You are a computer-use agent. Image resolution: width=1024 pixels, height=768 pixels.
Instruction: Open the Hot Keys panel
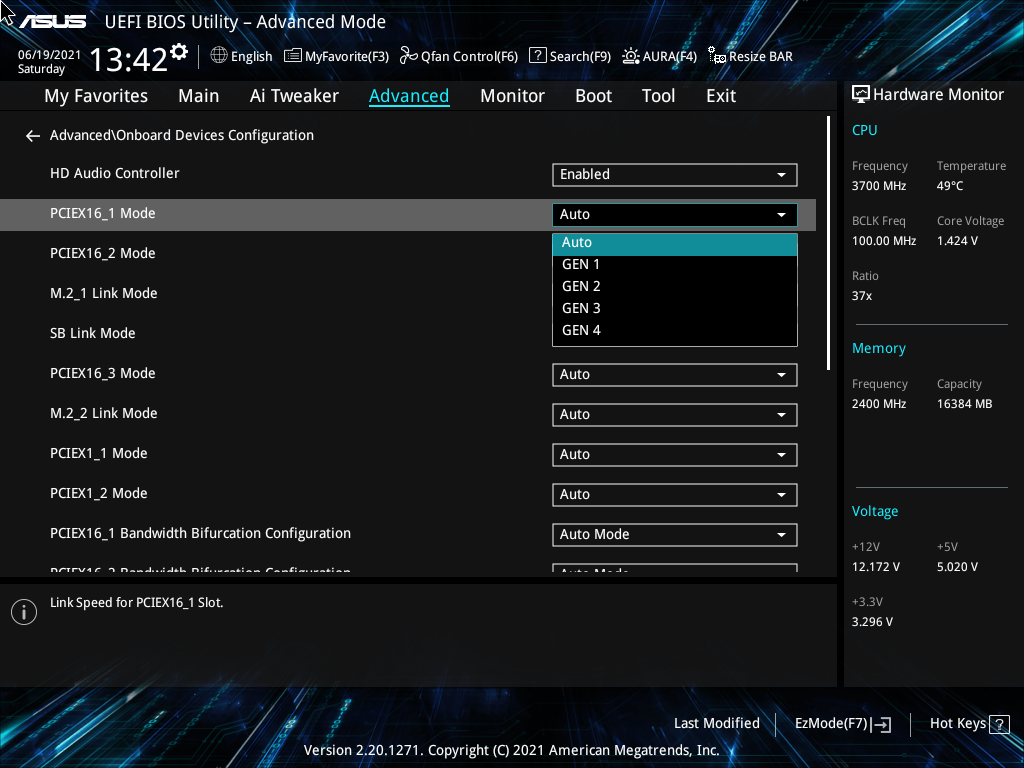pyautogui.click(x=966, y=723)
